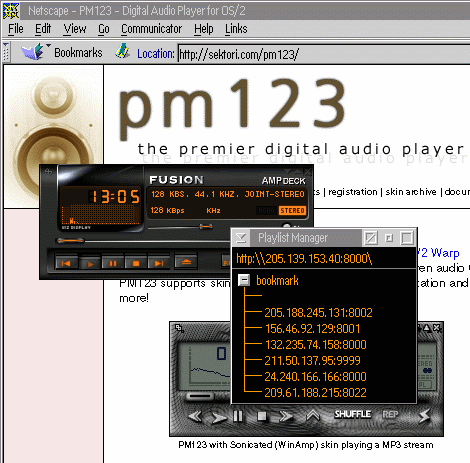The image size is (470, 463).
Task: Click the Sonicated skin stop square icon
Action: (262, 416)
